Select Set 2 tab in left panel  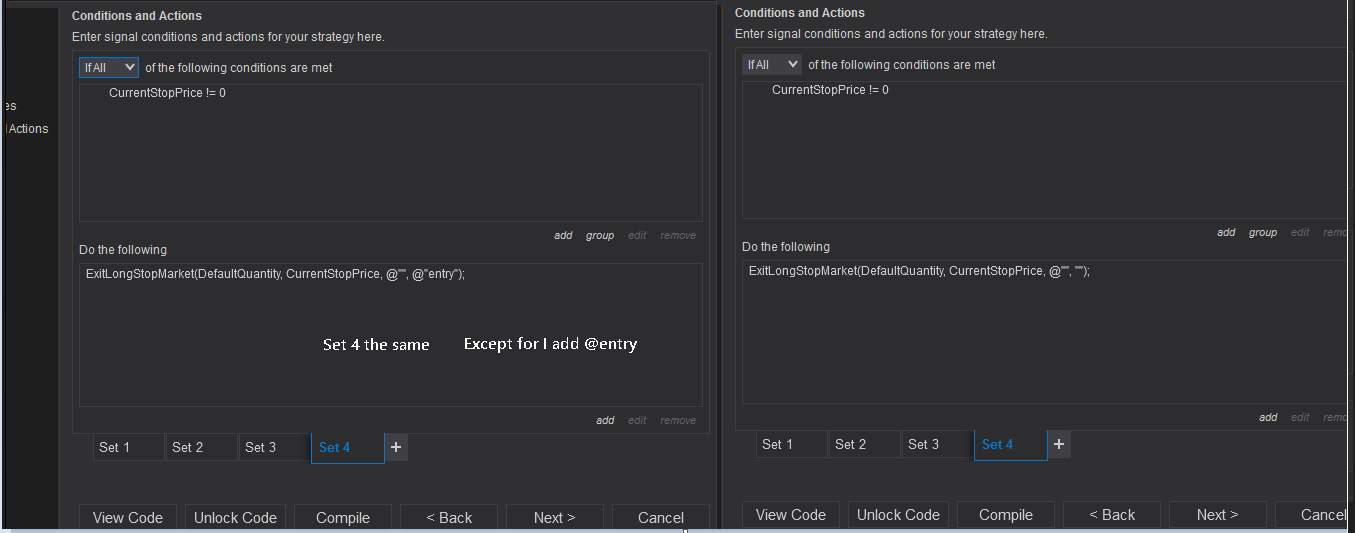coord(201,448)
